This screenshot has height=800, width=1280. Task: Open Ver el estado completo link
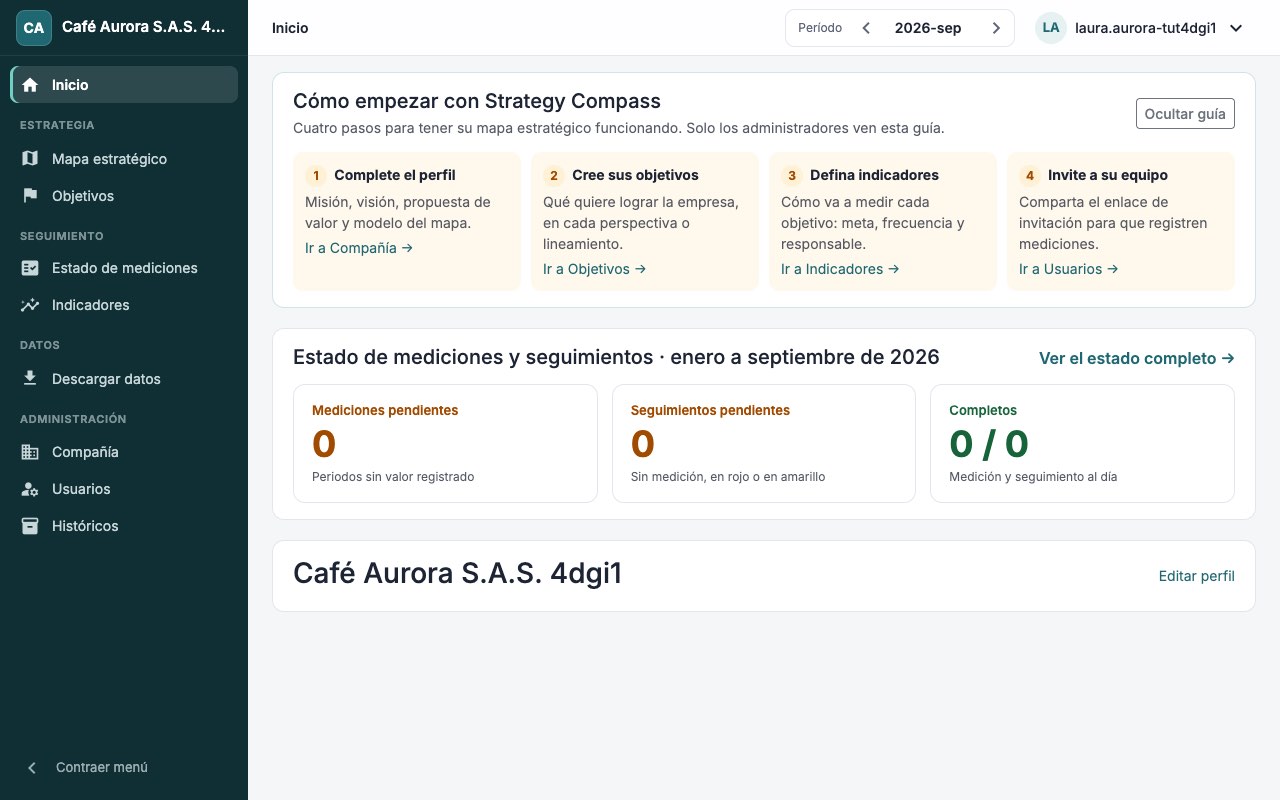1137,358
